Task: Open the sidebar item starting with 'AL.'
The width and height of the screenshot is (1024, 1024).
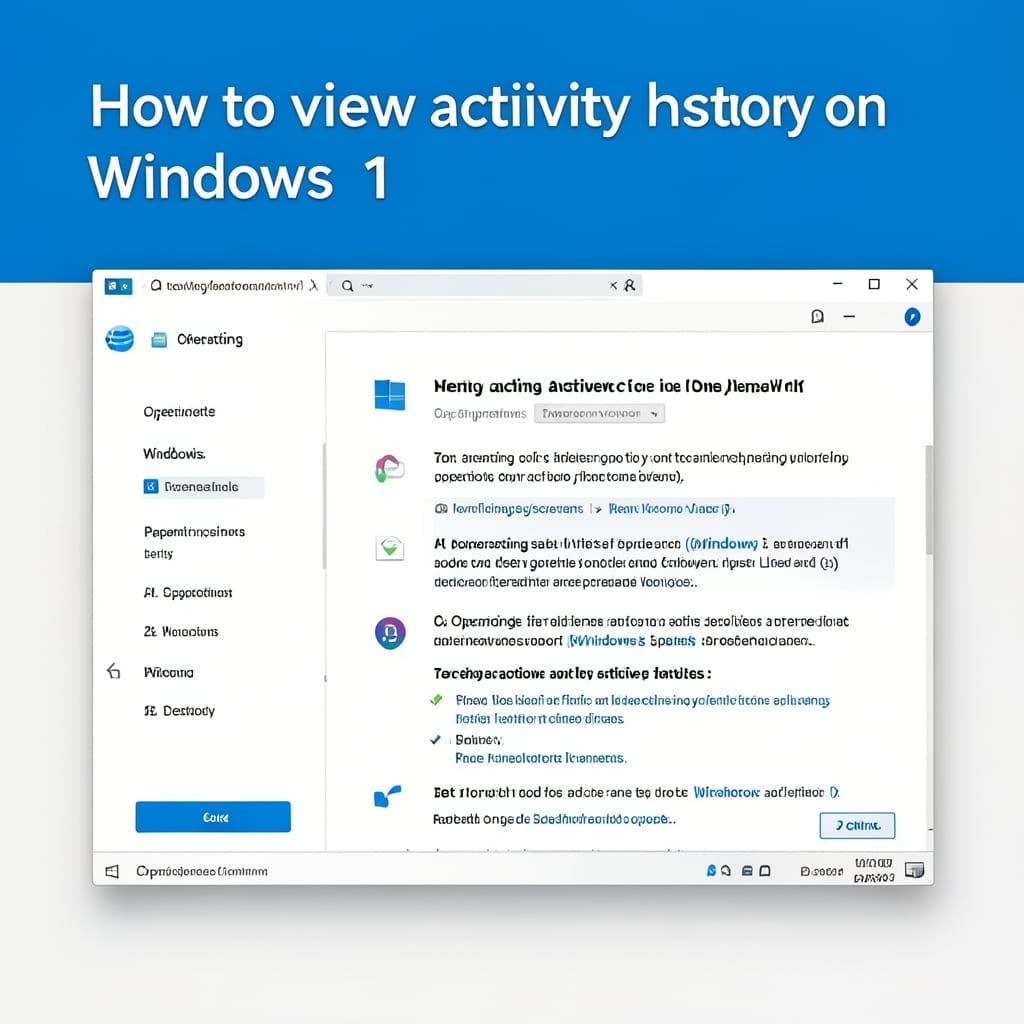Action: tap(188, 592)
